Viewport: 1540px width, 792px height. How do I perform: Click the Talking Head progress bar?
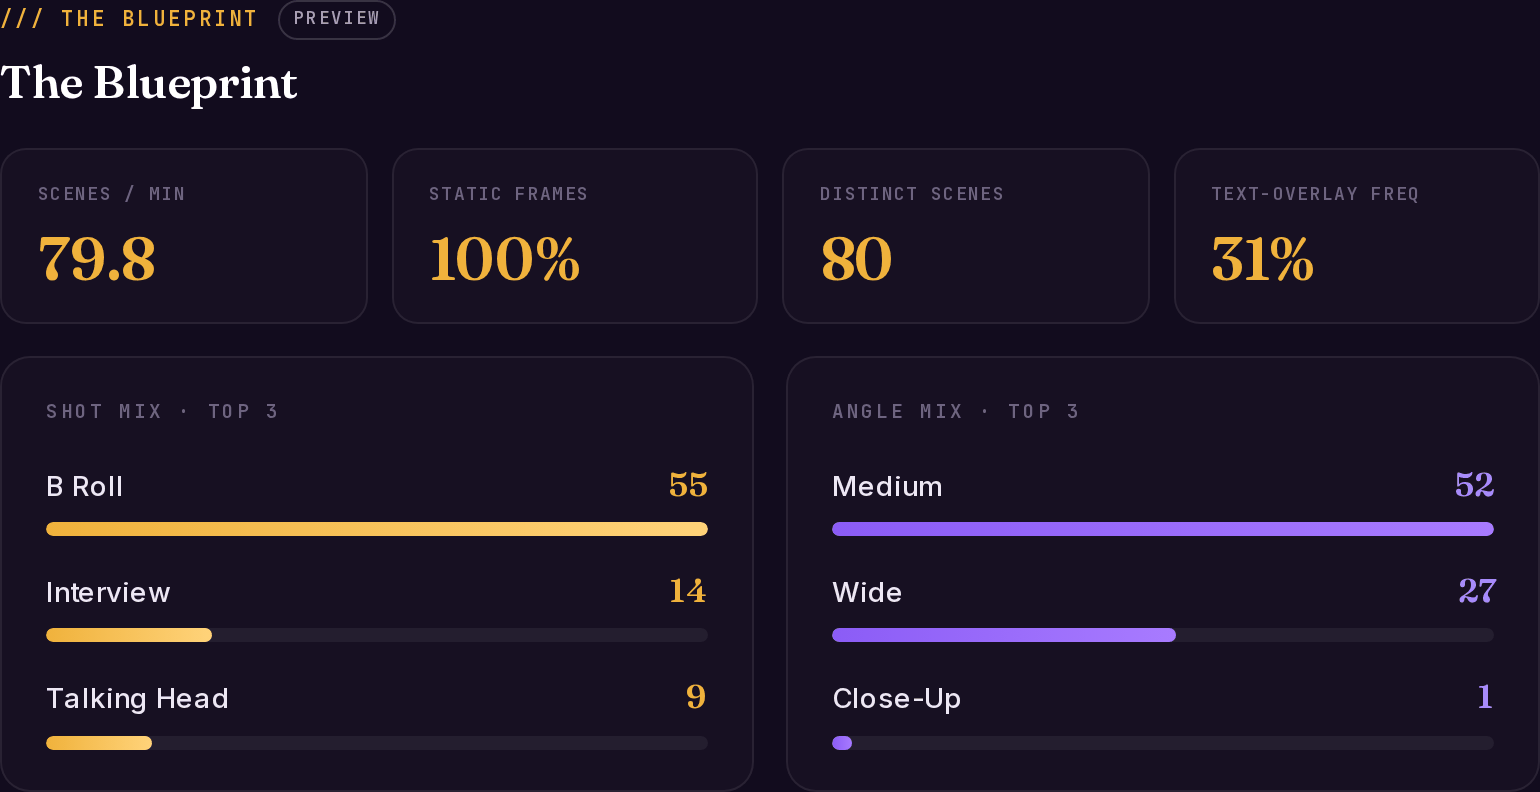point(377,743)
